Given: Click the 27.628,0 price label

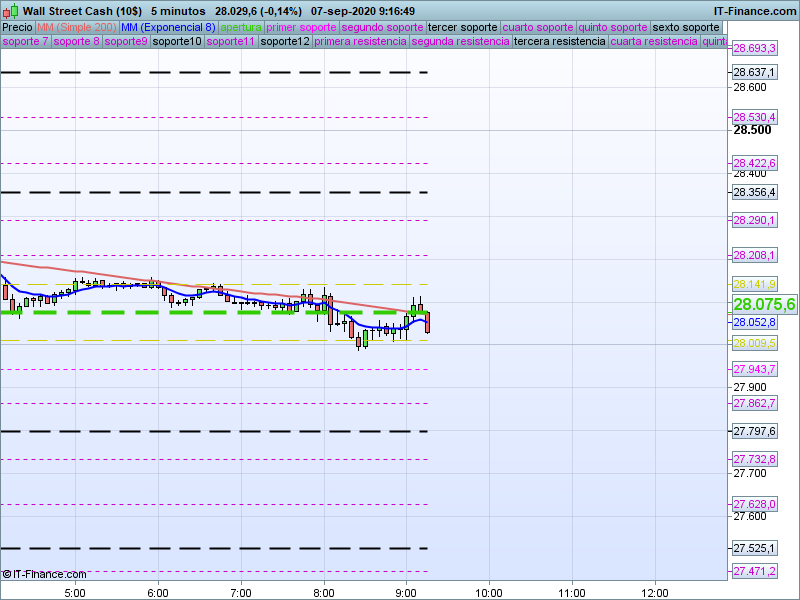Looking at the screenshot, I should coord(754,504).
